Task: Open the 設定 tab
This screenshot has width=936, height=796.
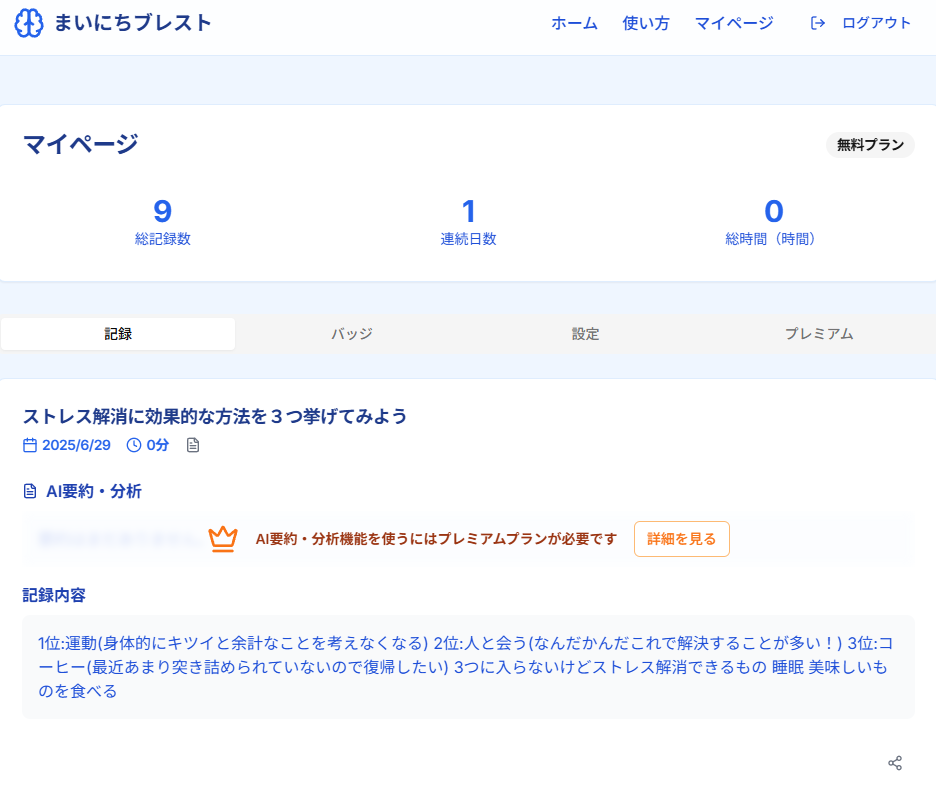Action: [x=586, y=334]
